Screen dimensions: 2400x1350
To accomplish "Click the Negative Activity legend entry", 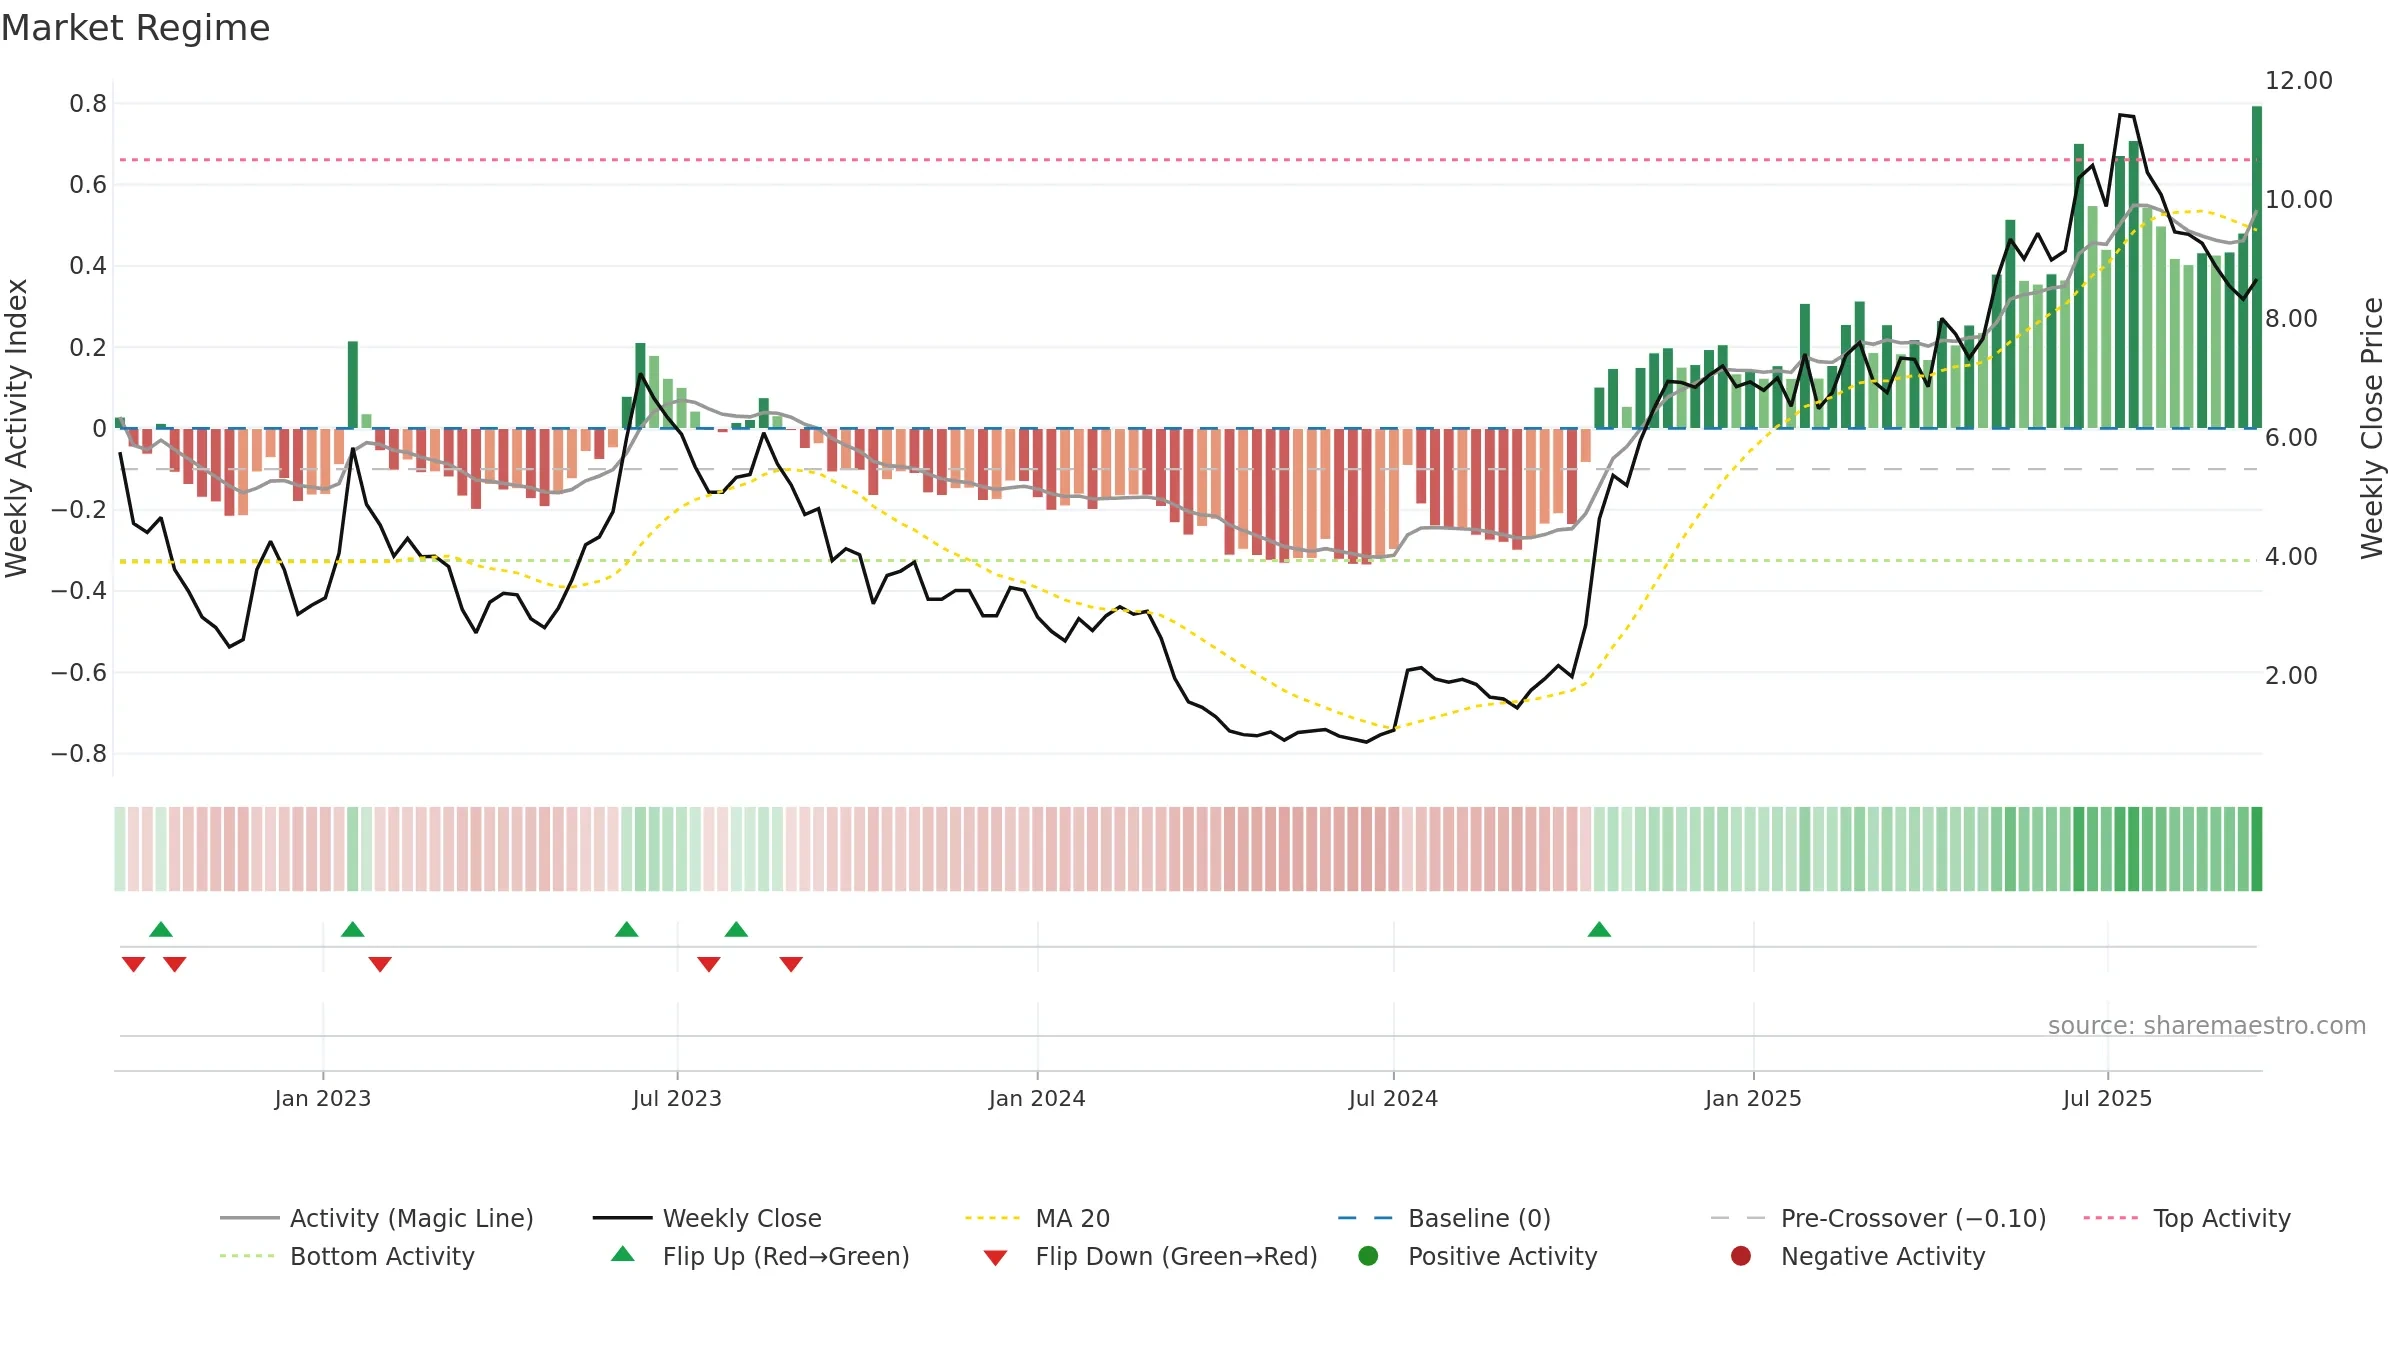I will (1857, 1256).
